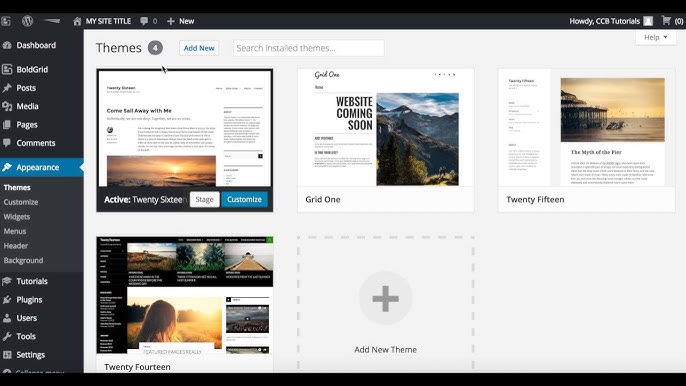
Task: Open the Users menu label
Action: (27, 318)
